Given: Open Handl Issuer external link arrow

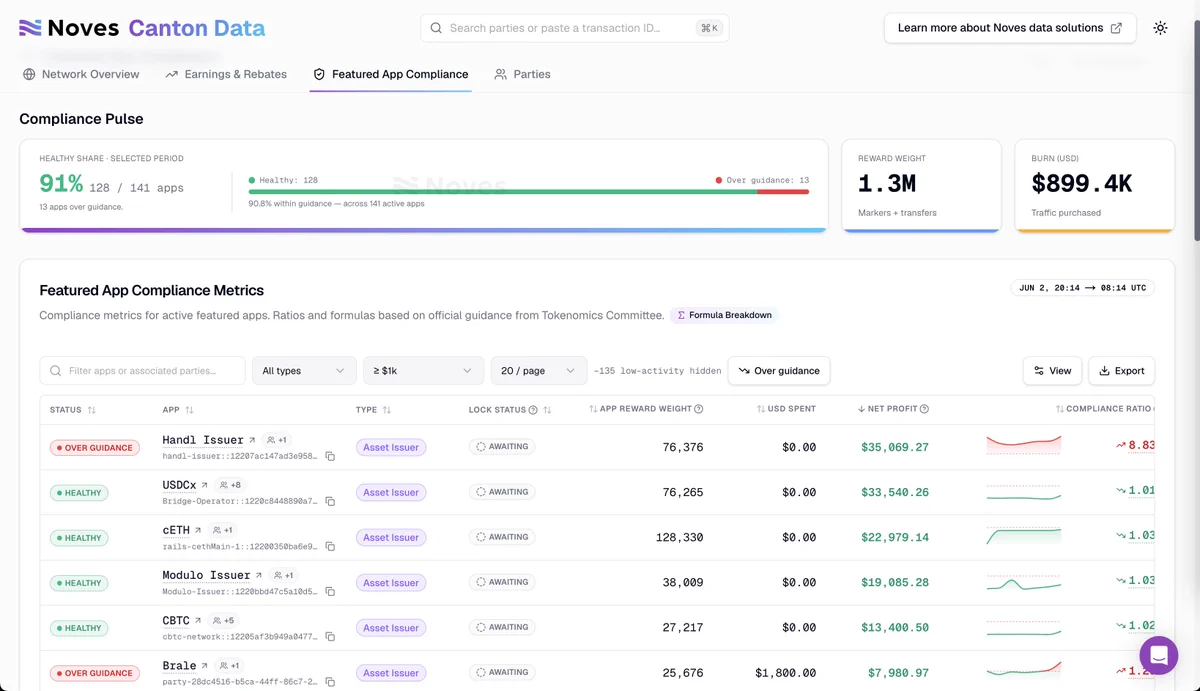Looking at the screenshot, I should [x=252, y=440].
